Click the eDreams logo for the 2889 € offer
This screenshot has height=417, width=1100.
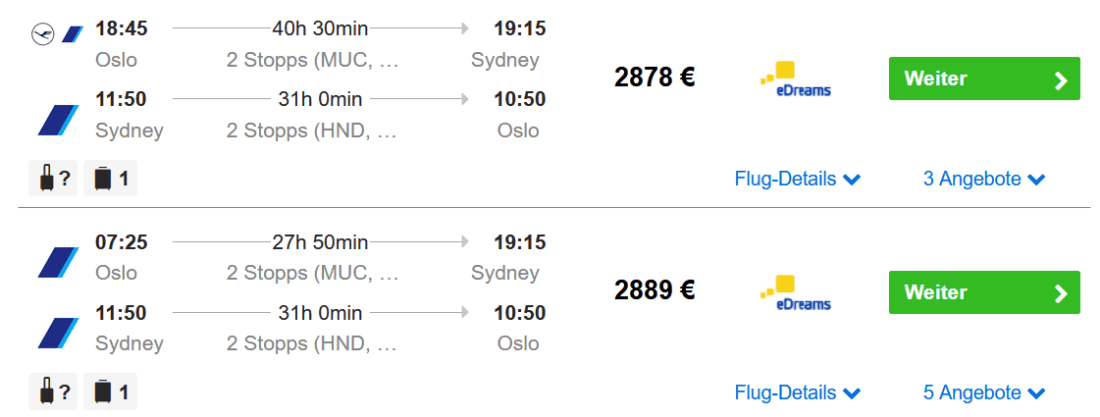[x=795, y=293]
